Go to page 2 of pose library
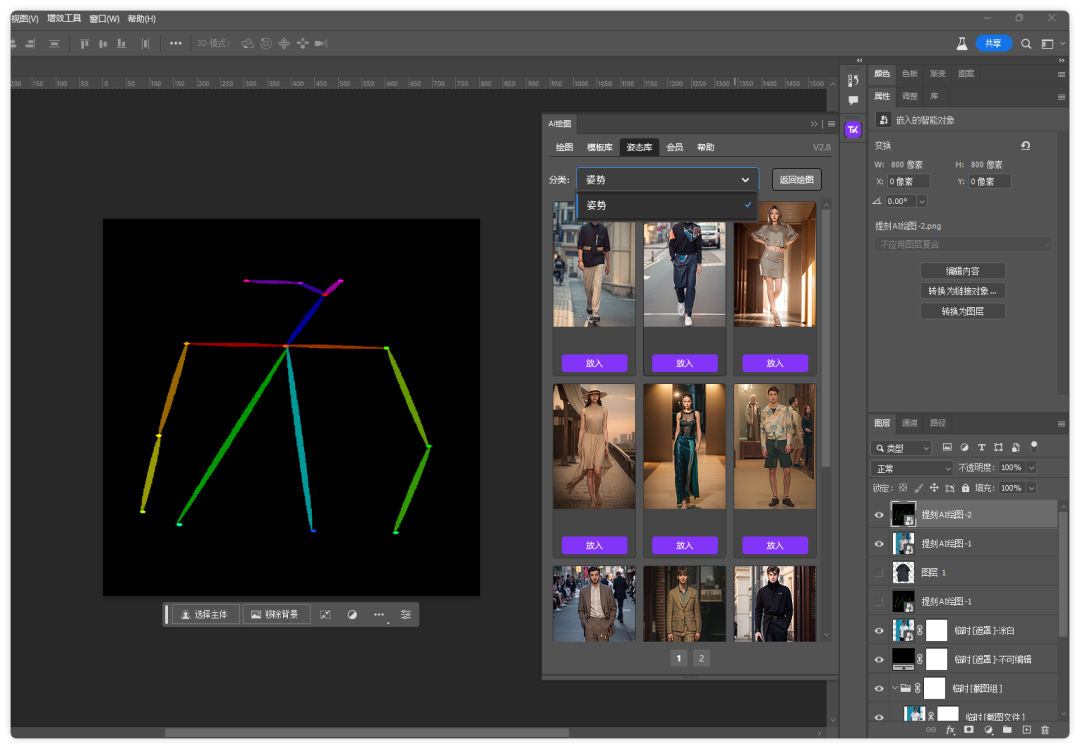1080x749 pixels. point(701,658)
